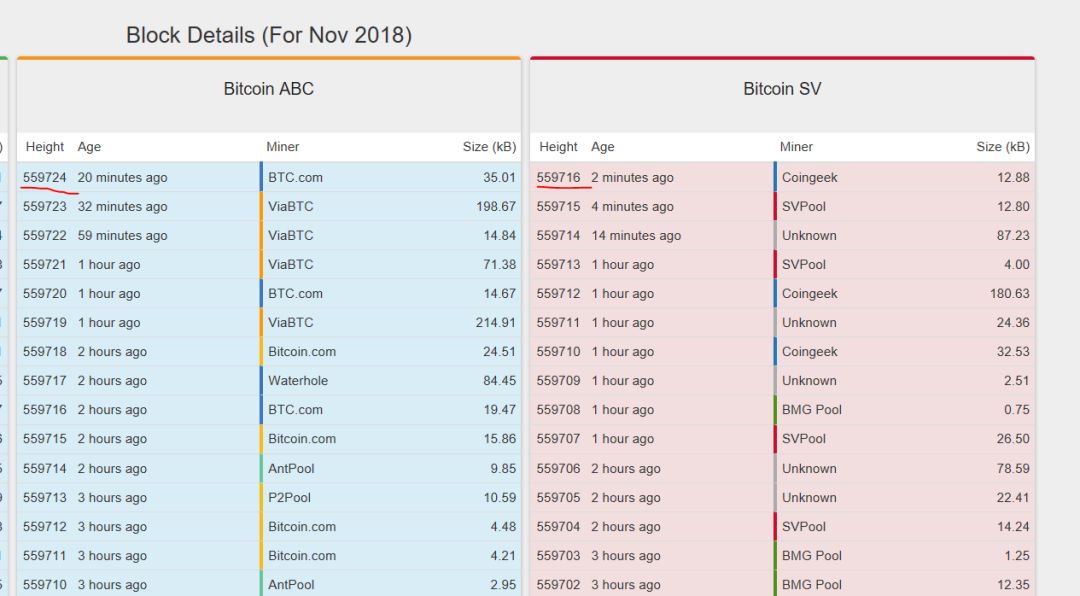This screenshot has width=1080, height=596.
Task: Click '14 minutes ago' age cell
Action: 636,235
